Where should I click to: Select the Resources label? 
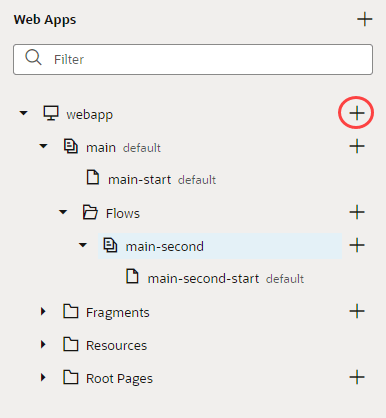[x=116, y=345]
